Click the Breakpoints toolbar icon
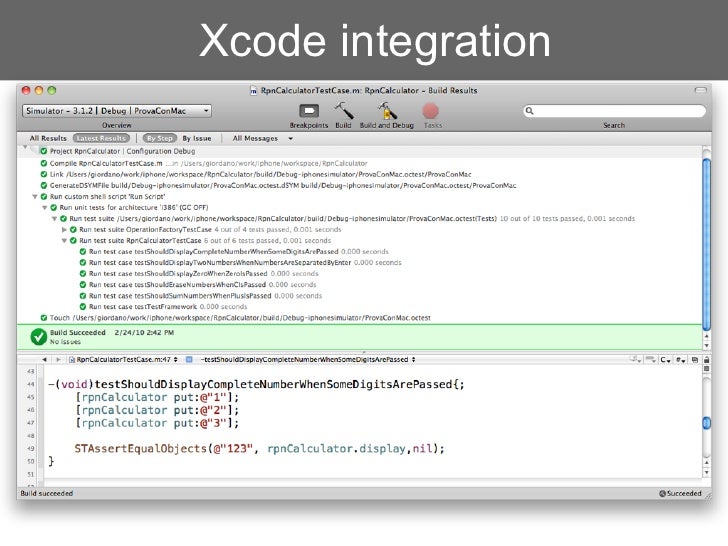728x546 pixels. point(309,111)
